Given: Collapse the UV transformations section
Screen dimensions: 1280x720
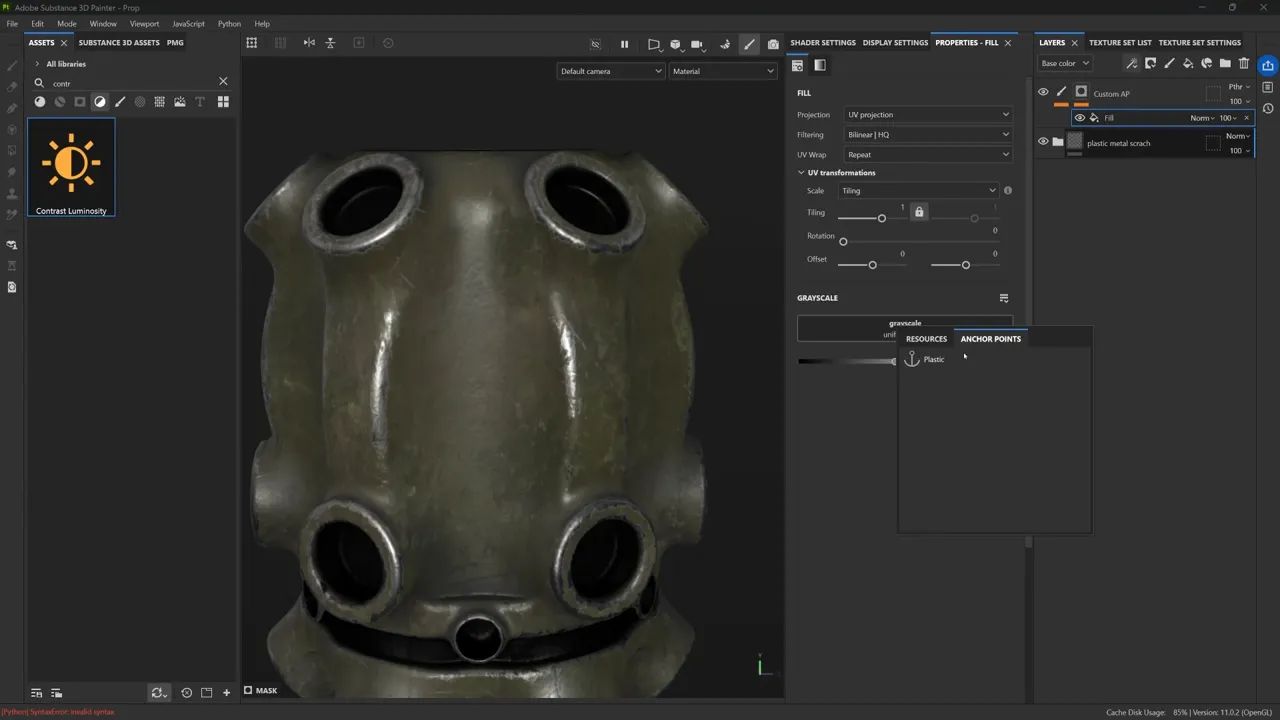Looking at the screenshot, I should pyautogui.click(x=802, y=173).
